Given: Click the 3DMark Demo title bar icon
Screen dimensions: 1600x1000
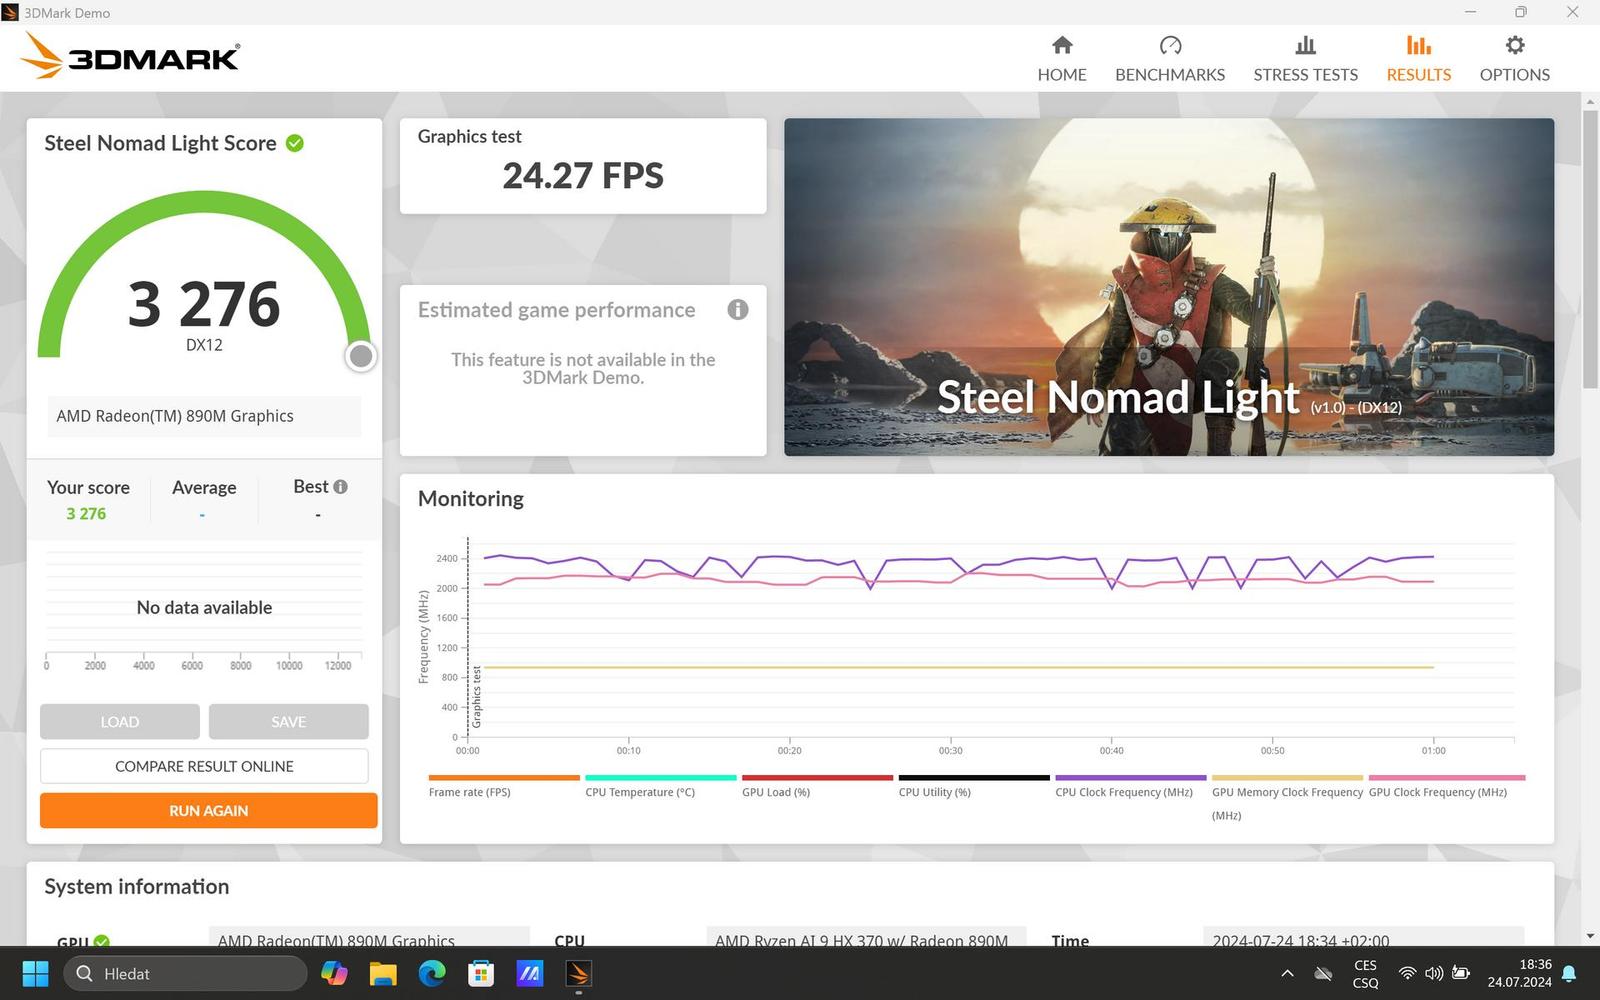Looking at the screenshot, I should click(10, 12).
